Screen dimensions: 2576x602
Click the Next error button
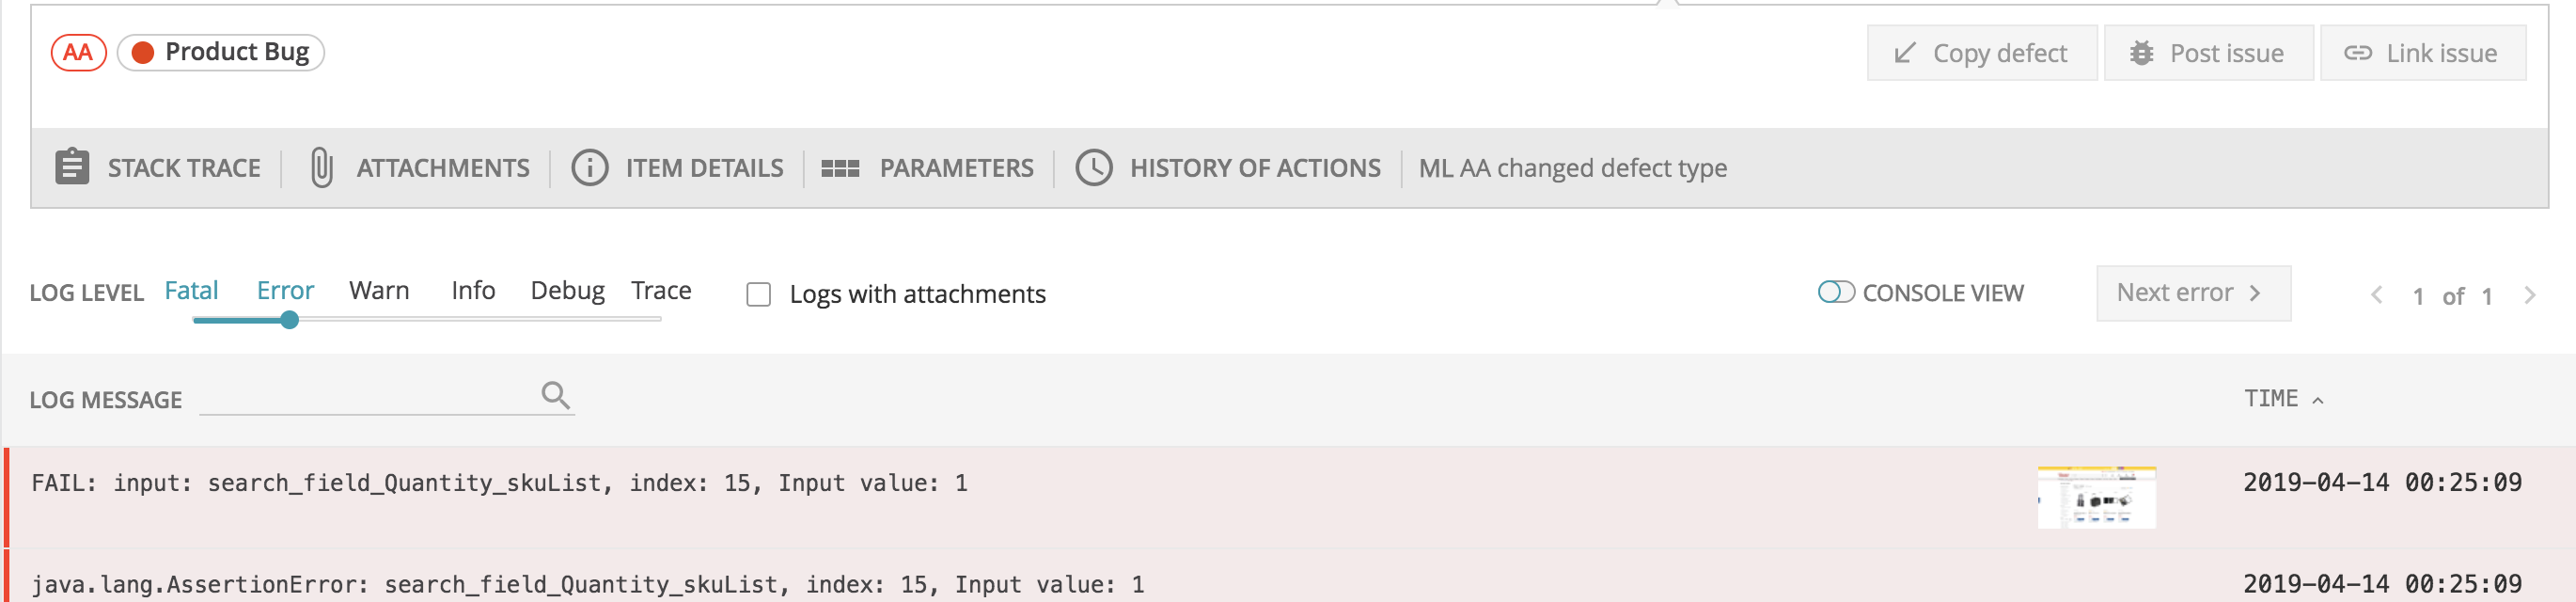click(x=2194, y=292)
